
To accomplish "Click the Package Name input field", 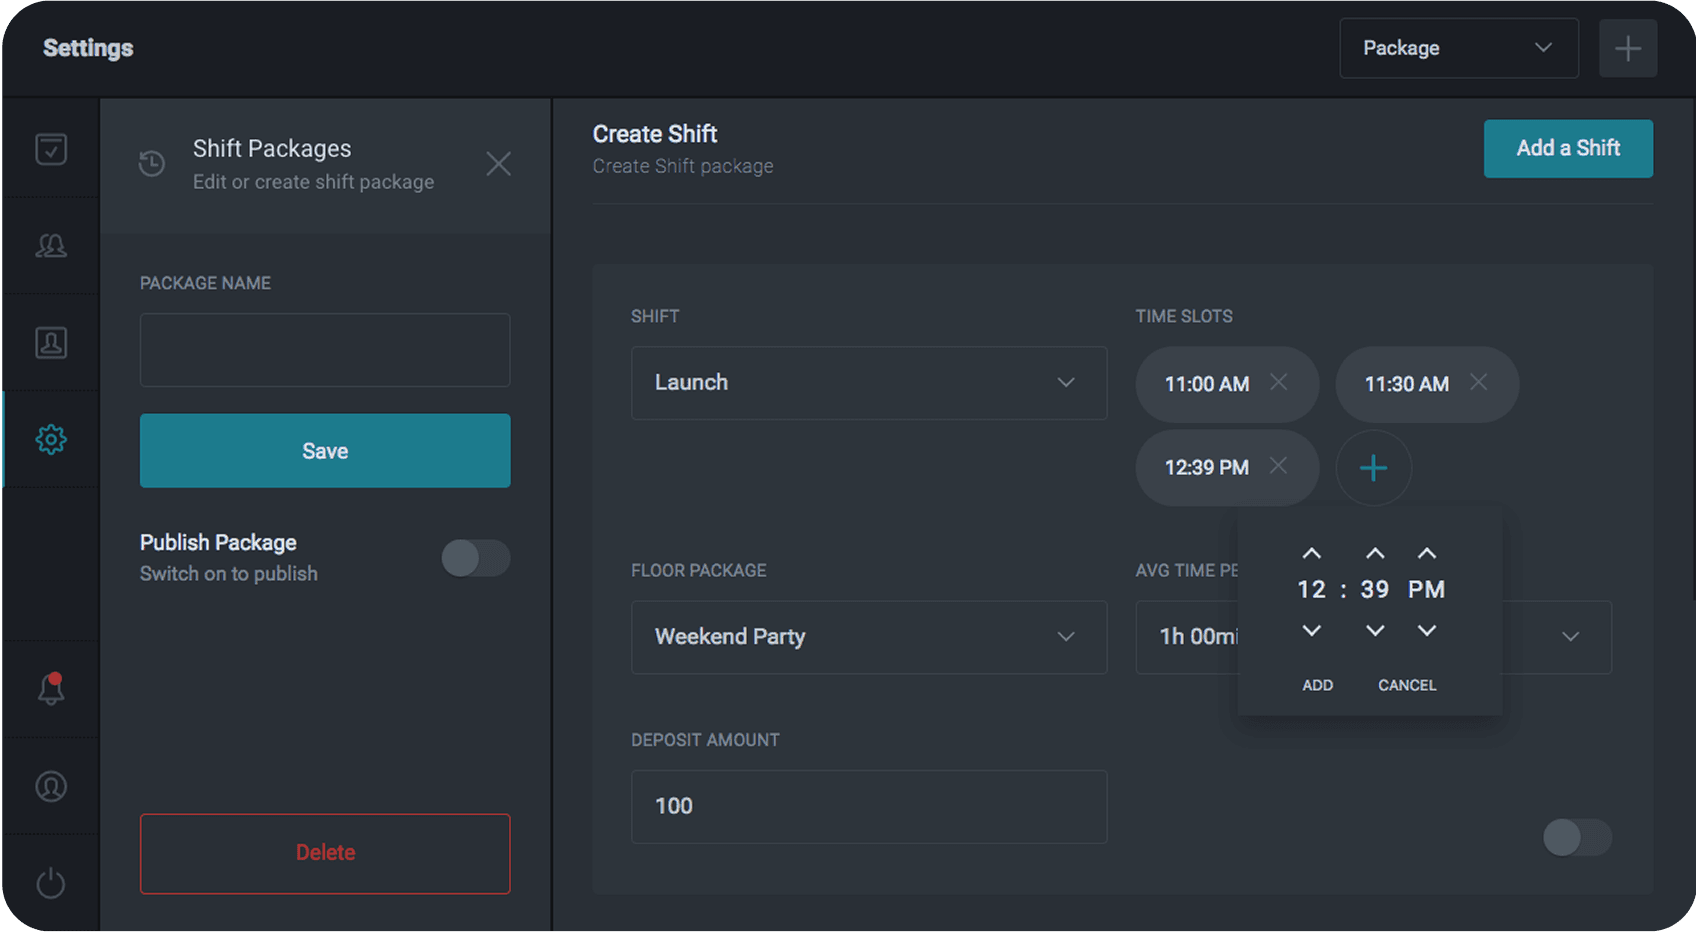I will coord(325,350).
